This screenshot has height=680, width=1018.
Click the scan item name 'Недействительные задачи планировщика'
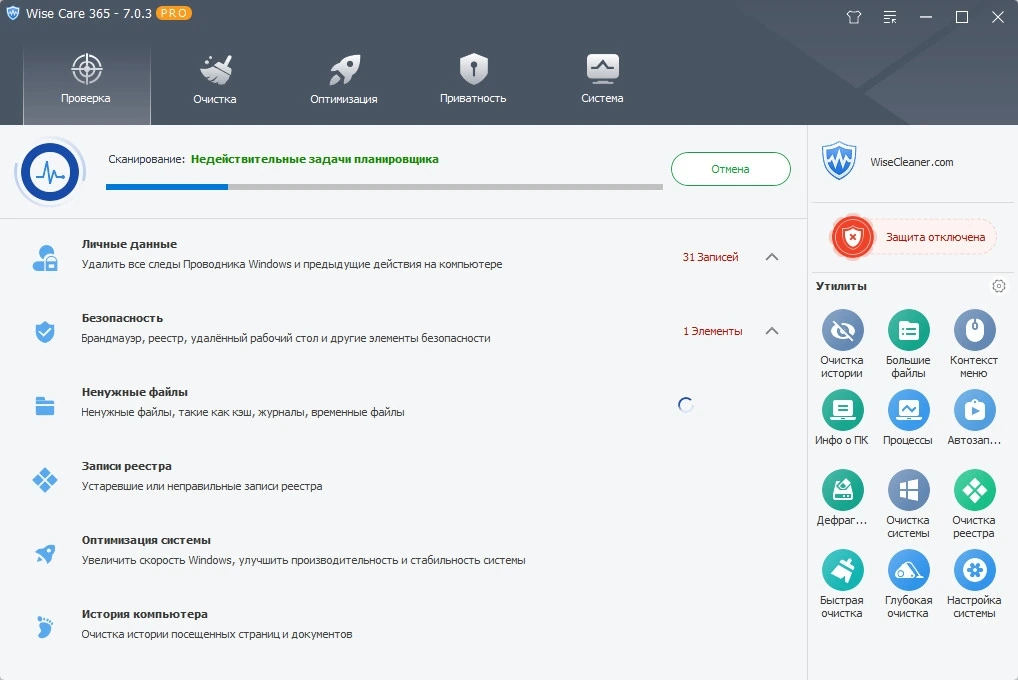(315, 159)
